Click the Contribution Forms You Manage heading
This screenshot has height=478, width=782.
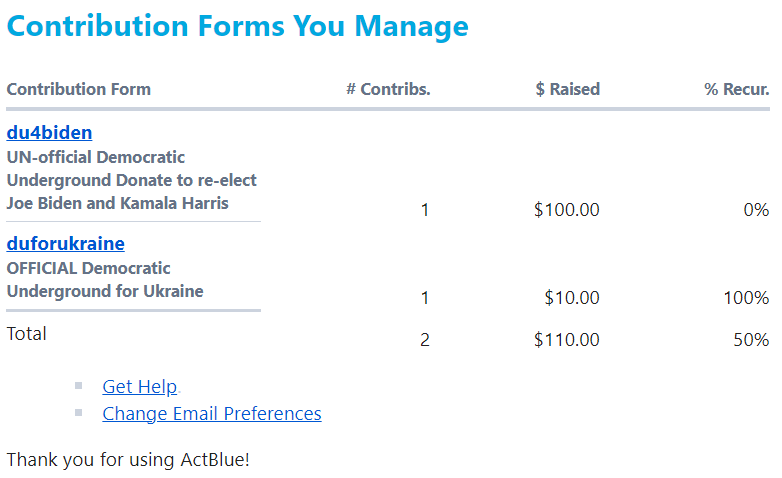coord(237,27)
